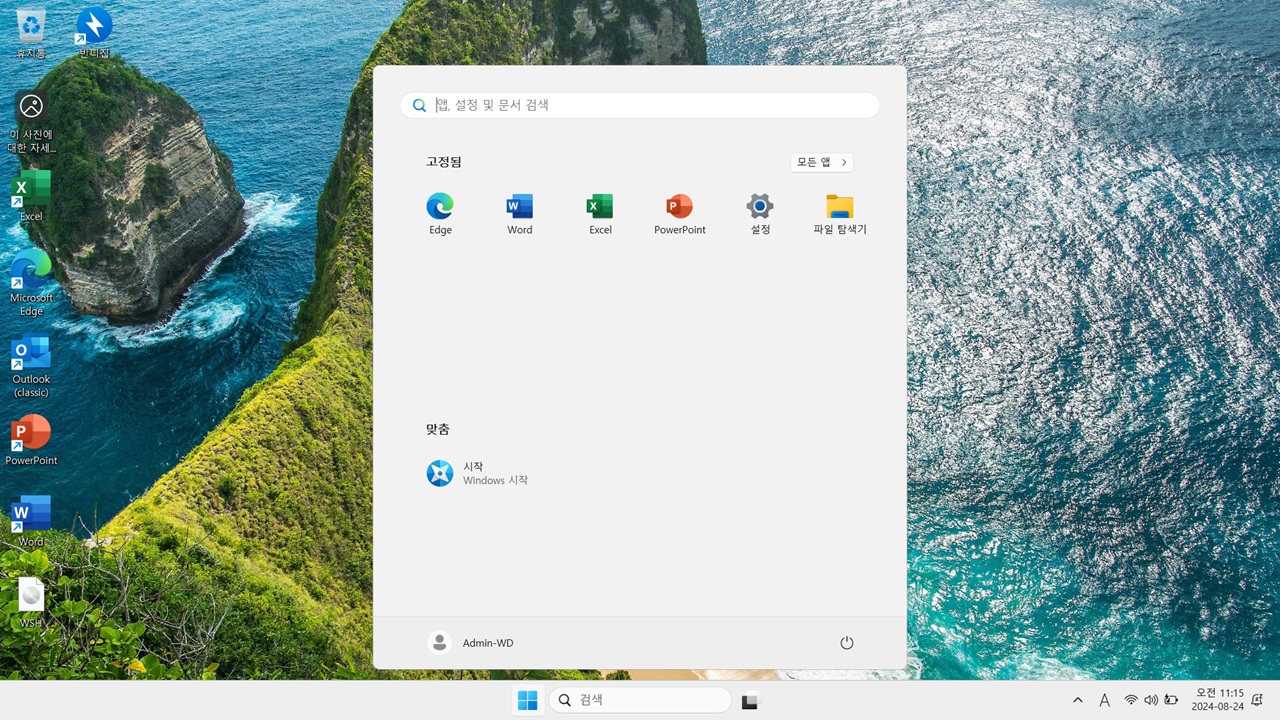Open the clock showing 오전 11:15
The image size is (1280, 720).
(1217, 700)
